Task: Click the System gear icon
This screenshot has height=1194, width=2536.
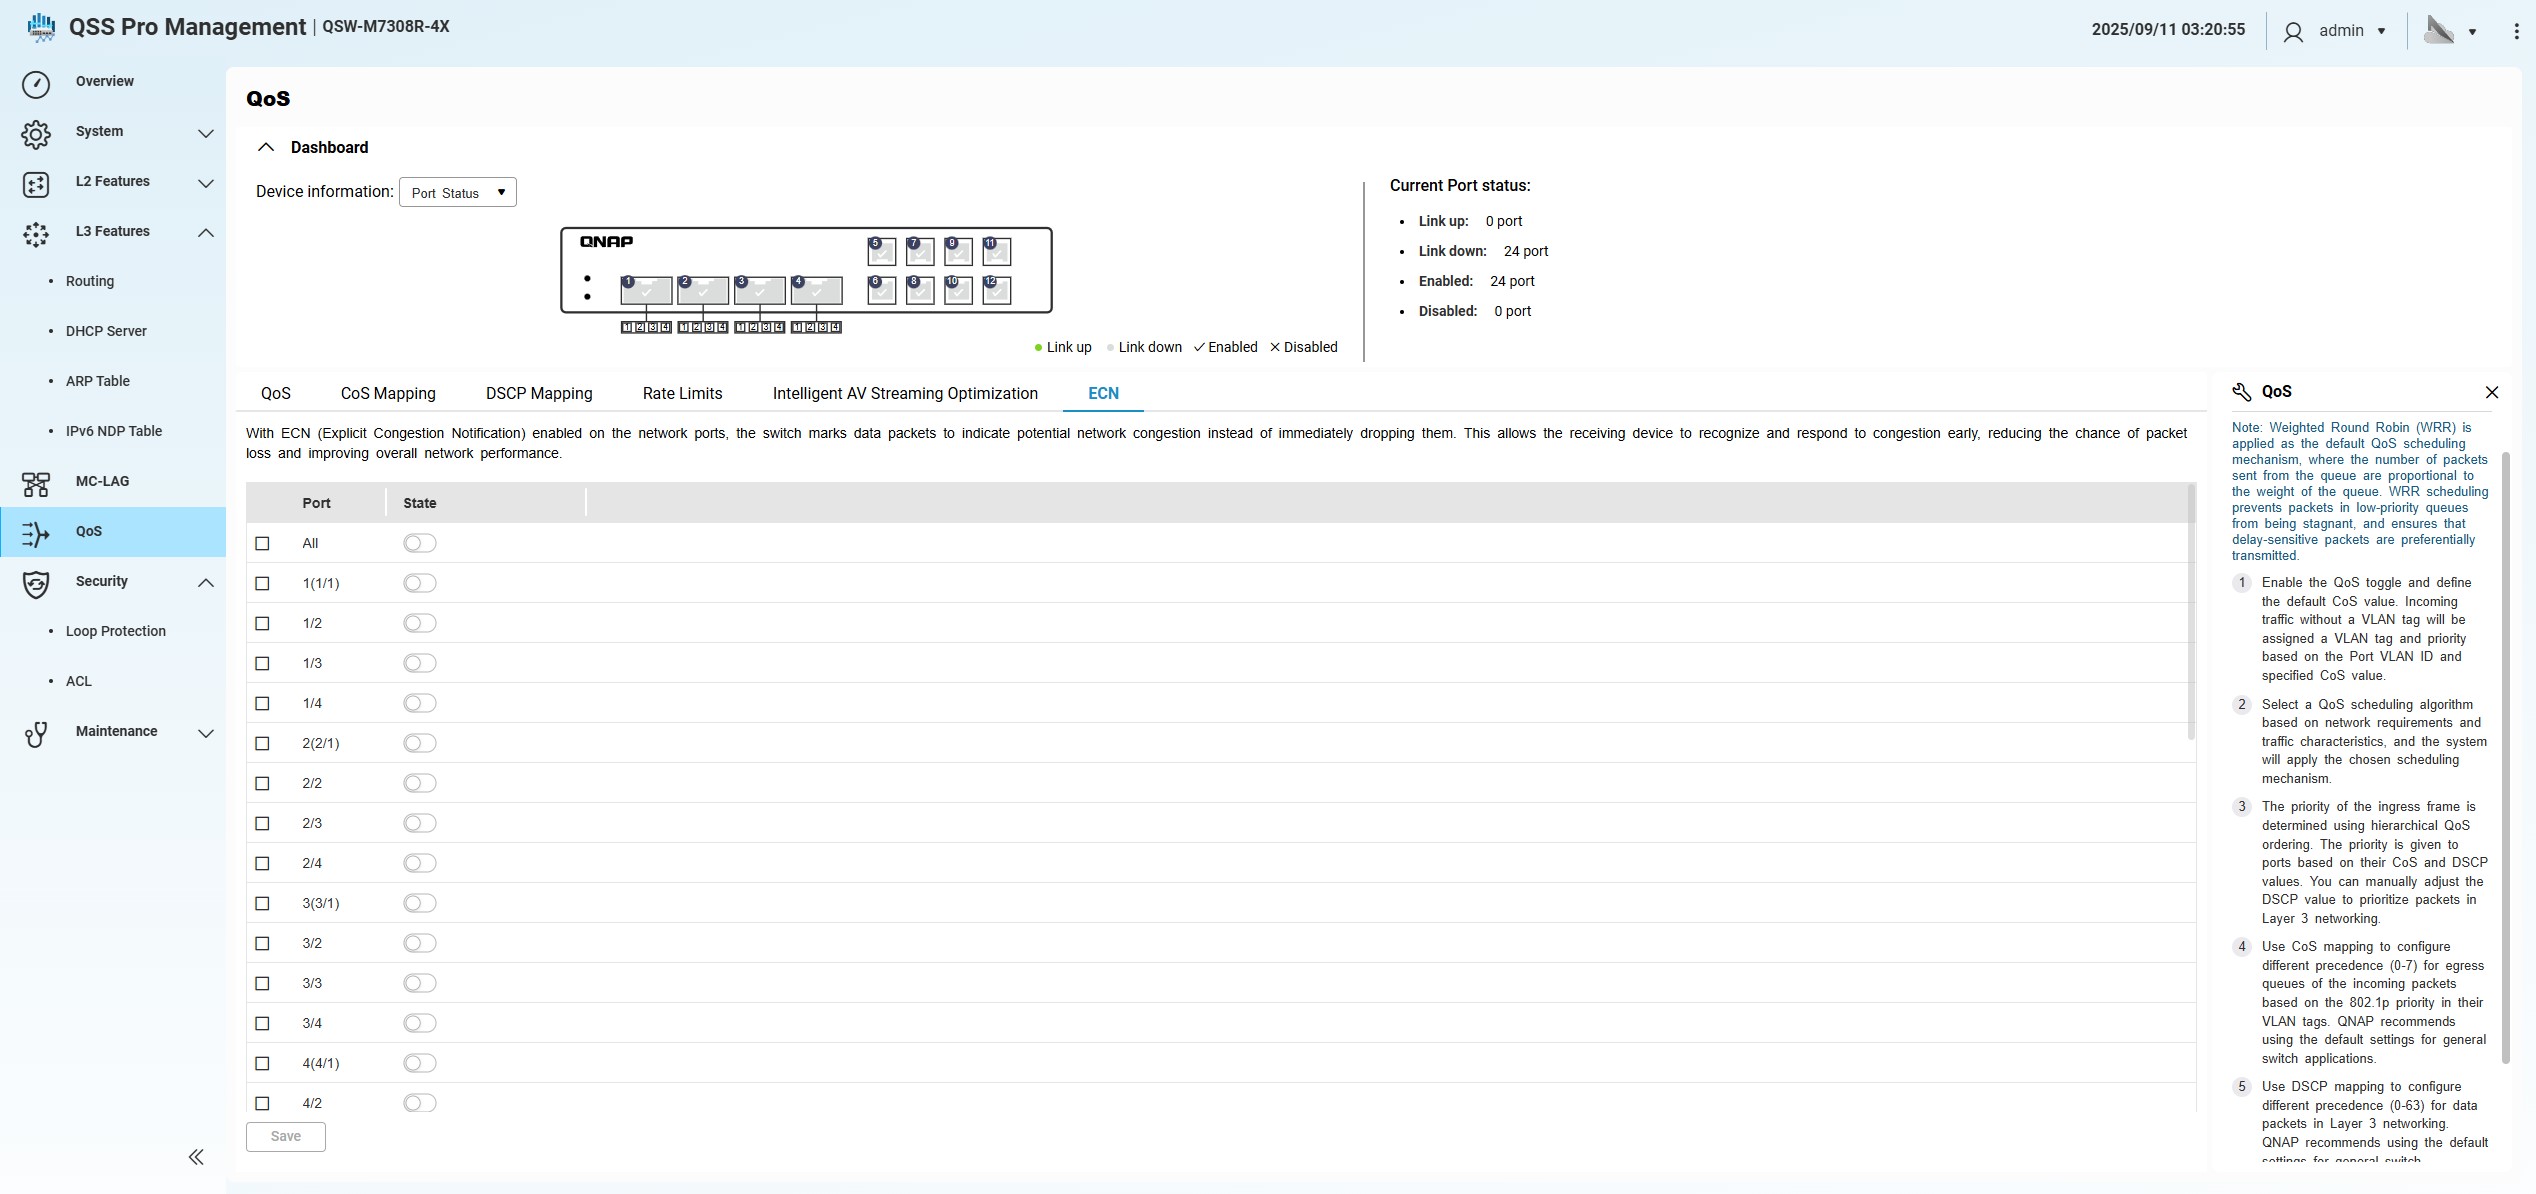Action: point(36,134)
